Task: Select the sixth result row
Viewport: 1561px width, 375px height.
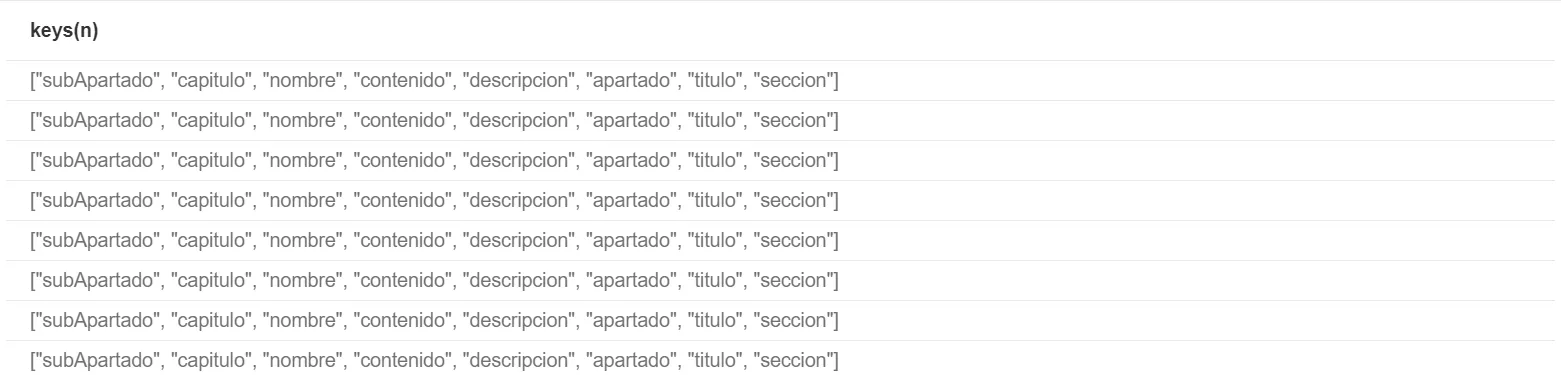Action: (x=780, y=281)
